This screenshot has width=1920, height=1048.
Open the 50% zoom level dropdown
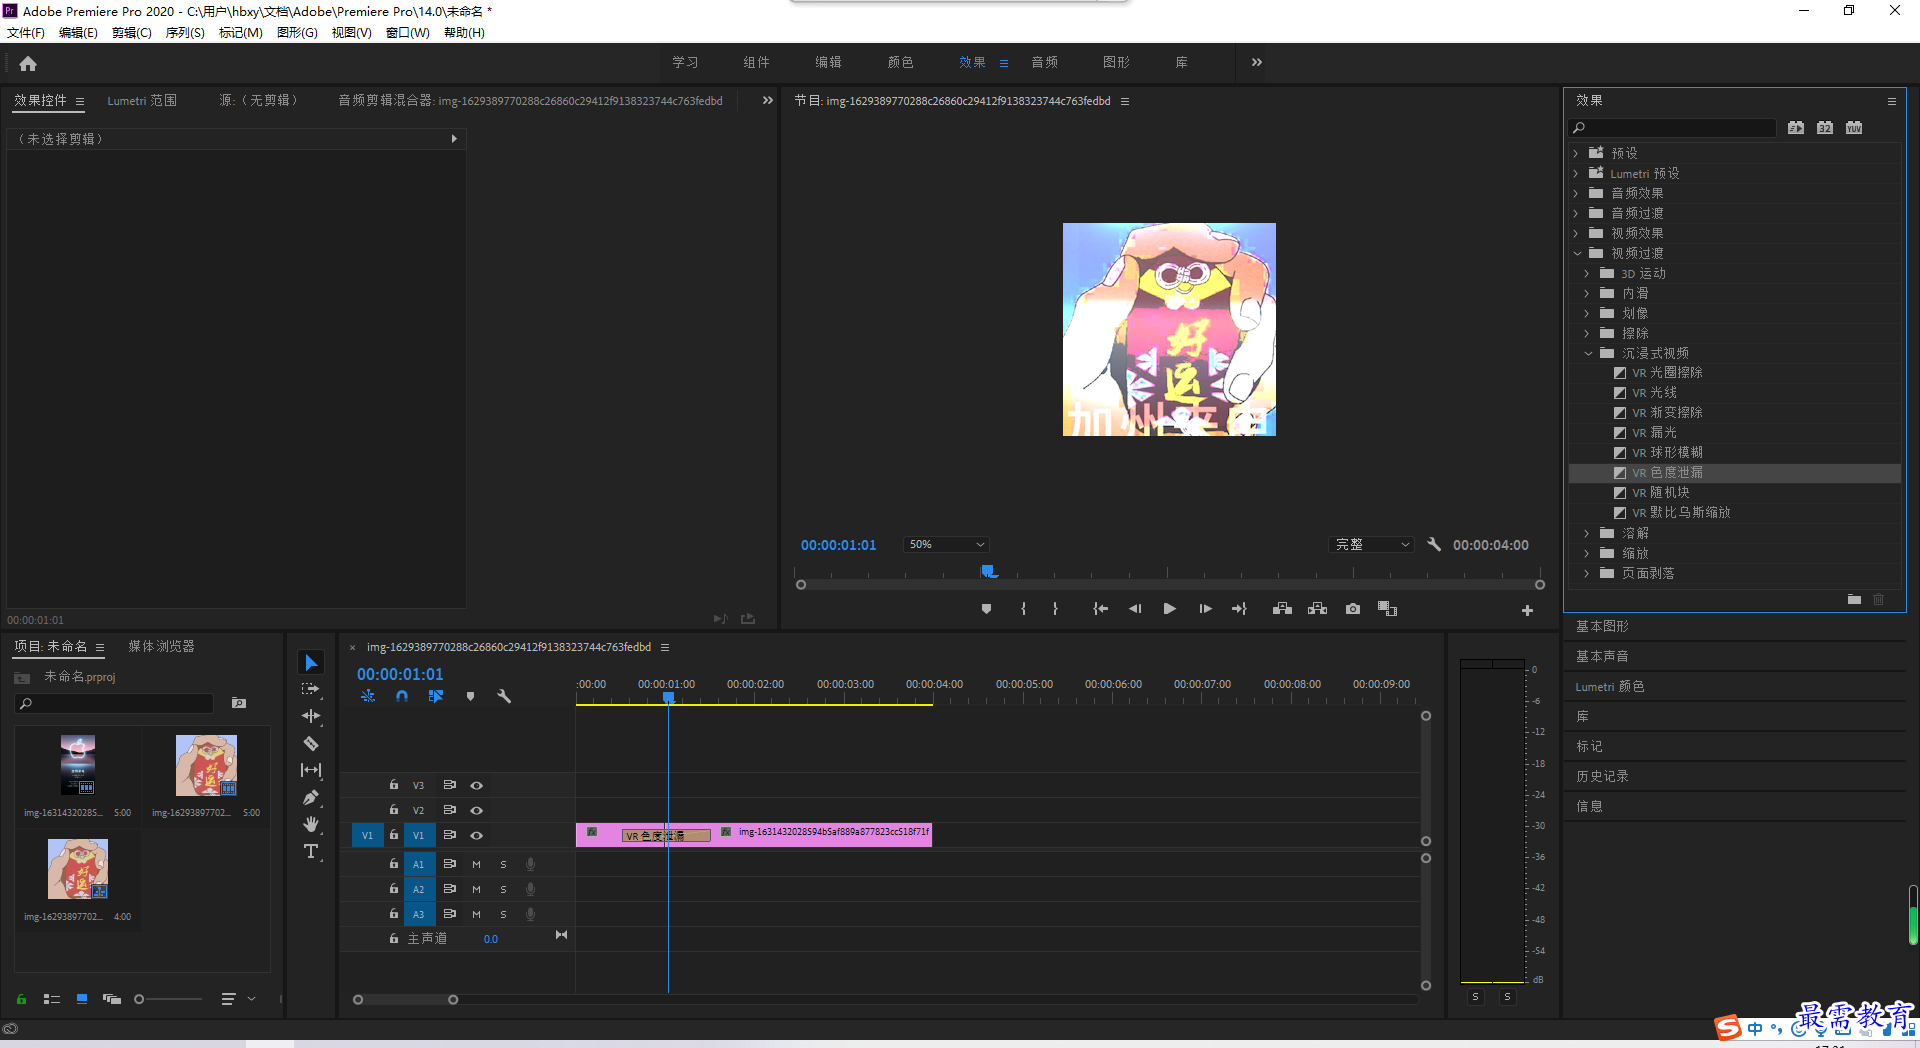pos(946,544)
